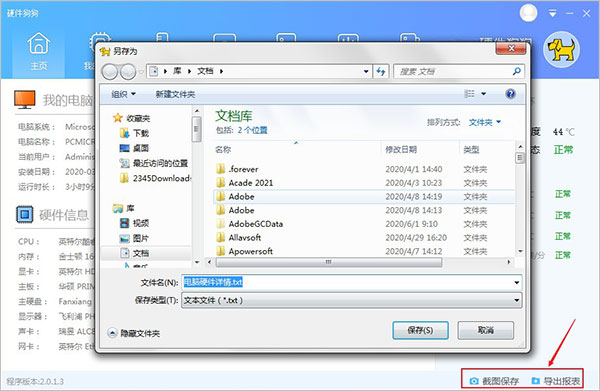Select 下载 in navigation pane
Screen dimensions: 600x391
(134, 133)
